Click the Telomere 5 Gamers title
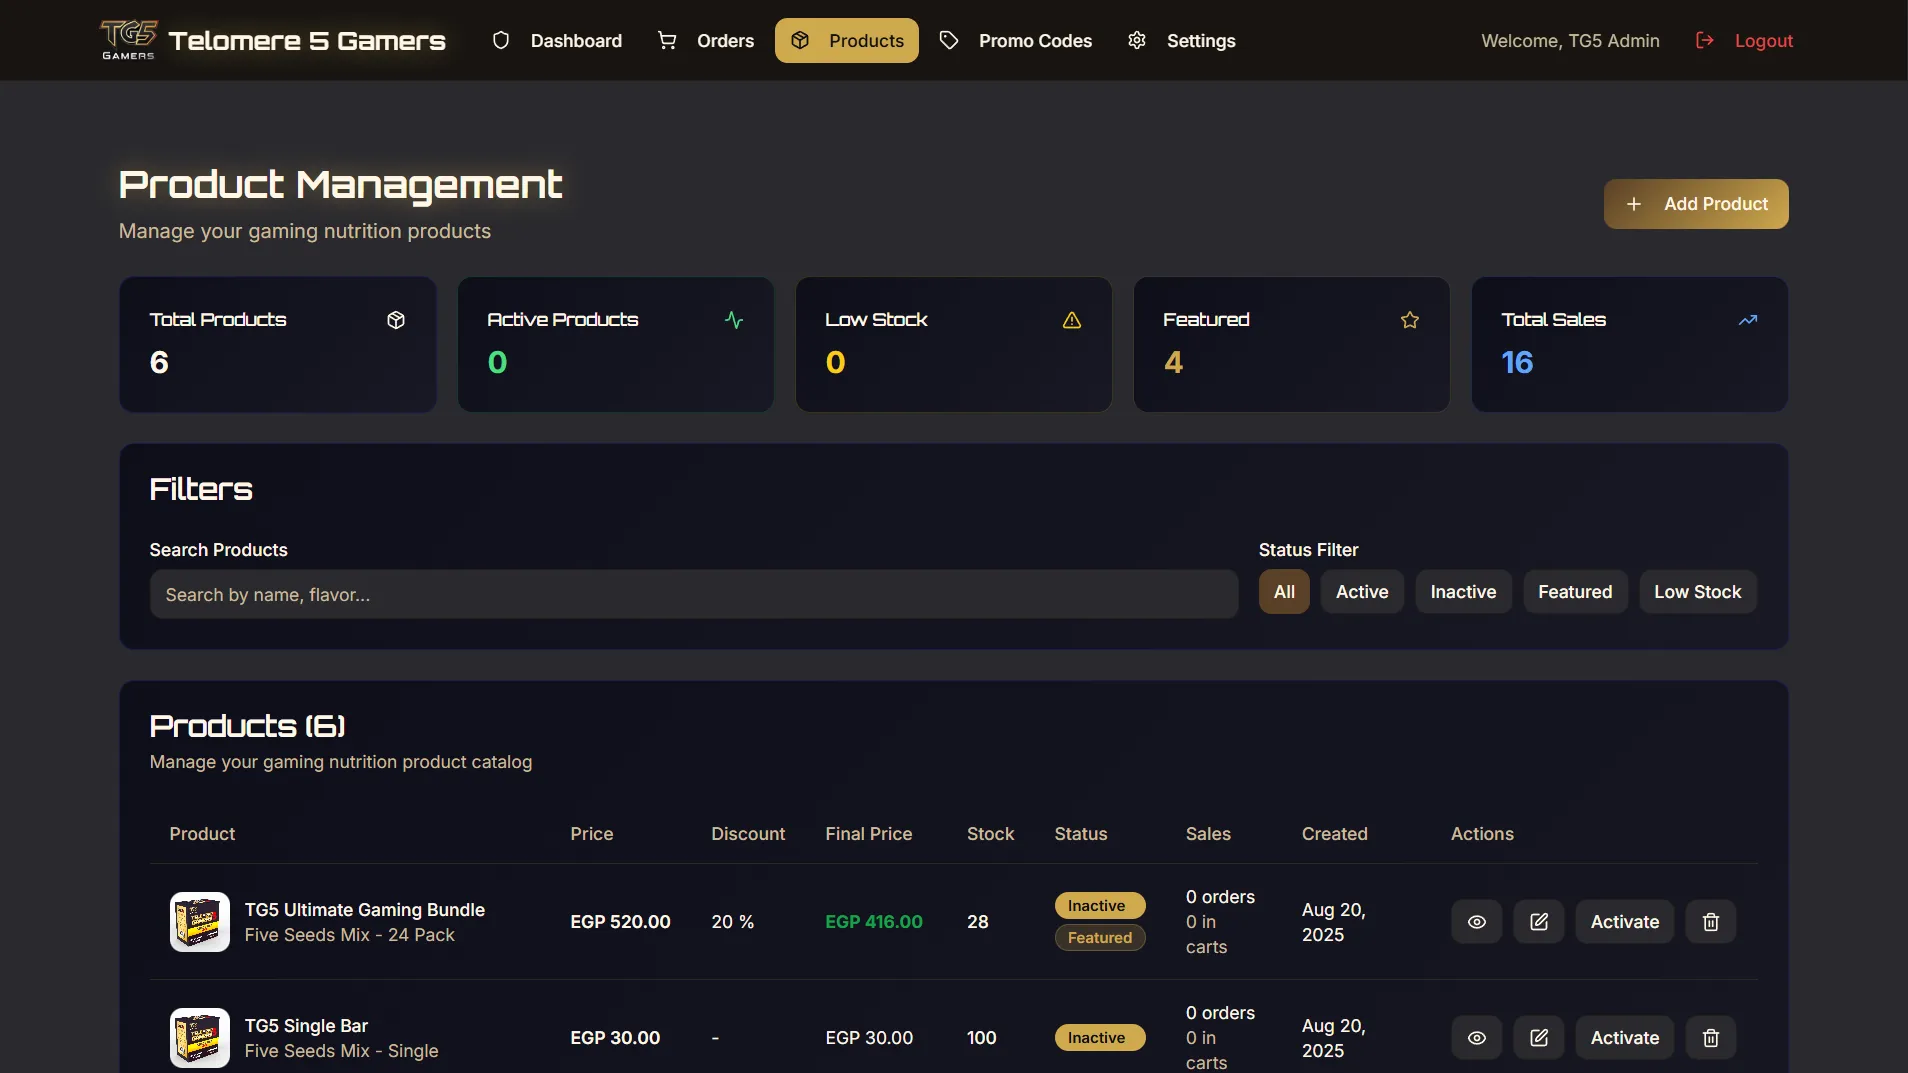The height and width of the screenshot is (1073, 1908). point(307,41)
